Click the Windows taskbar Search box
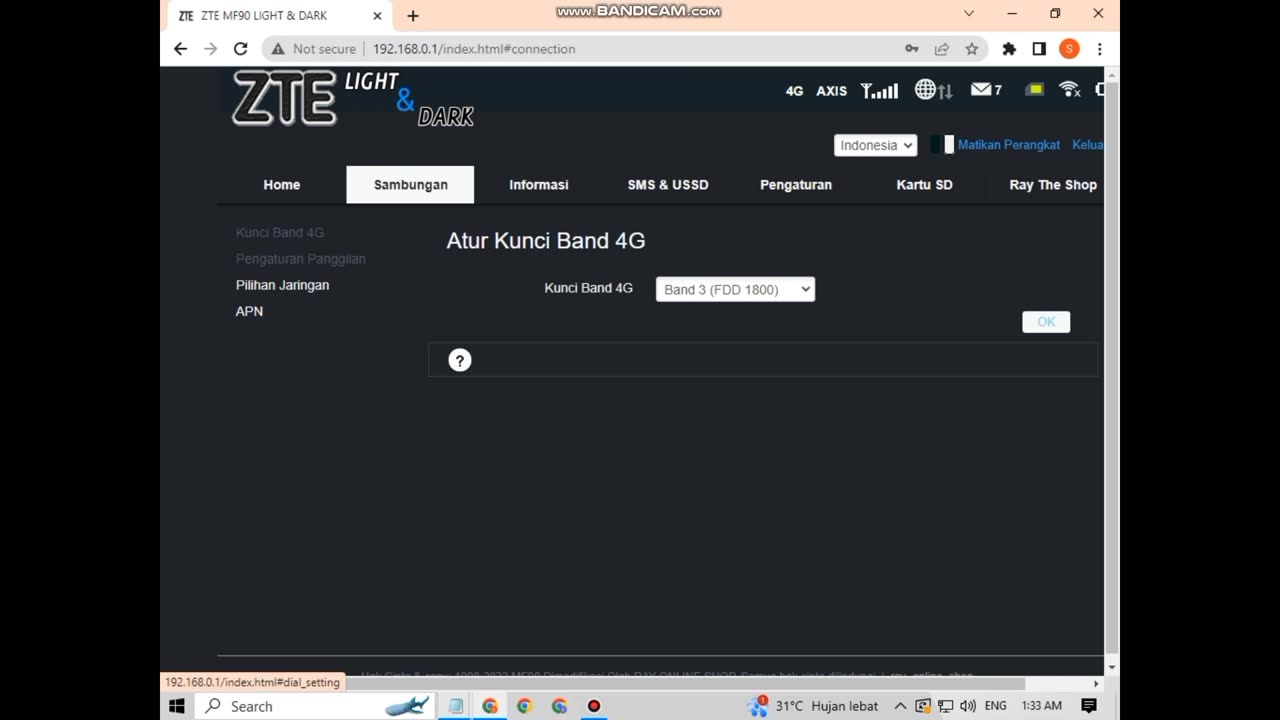Viewport: 1280px width, 720px height. (x=316, y=706)
